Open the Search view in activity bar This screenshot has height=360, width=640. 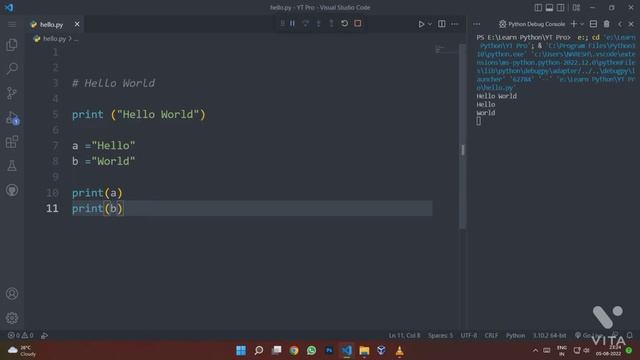coord(12,69)
